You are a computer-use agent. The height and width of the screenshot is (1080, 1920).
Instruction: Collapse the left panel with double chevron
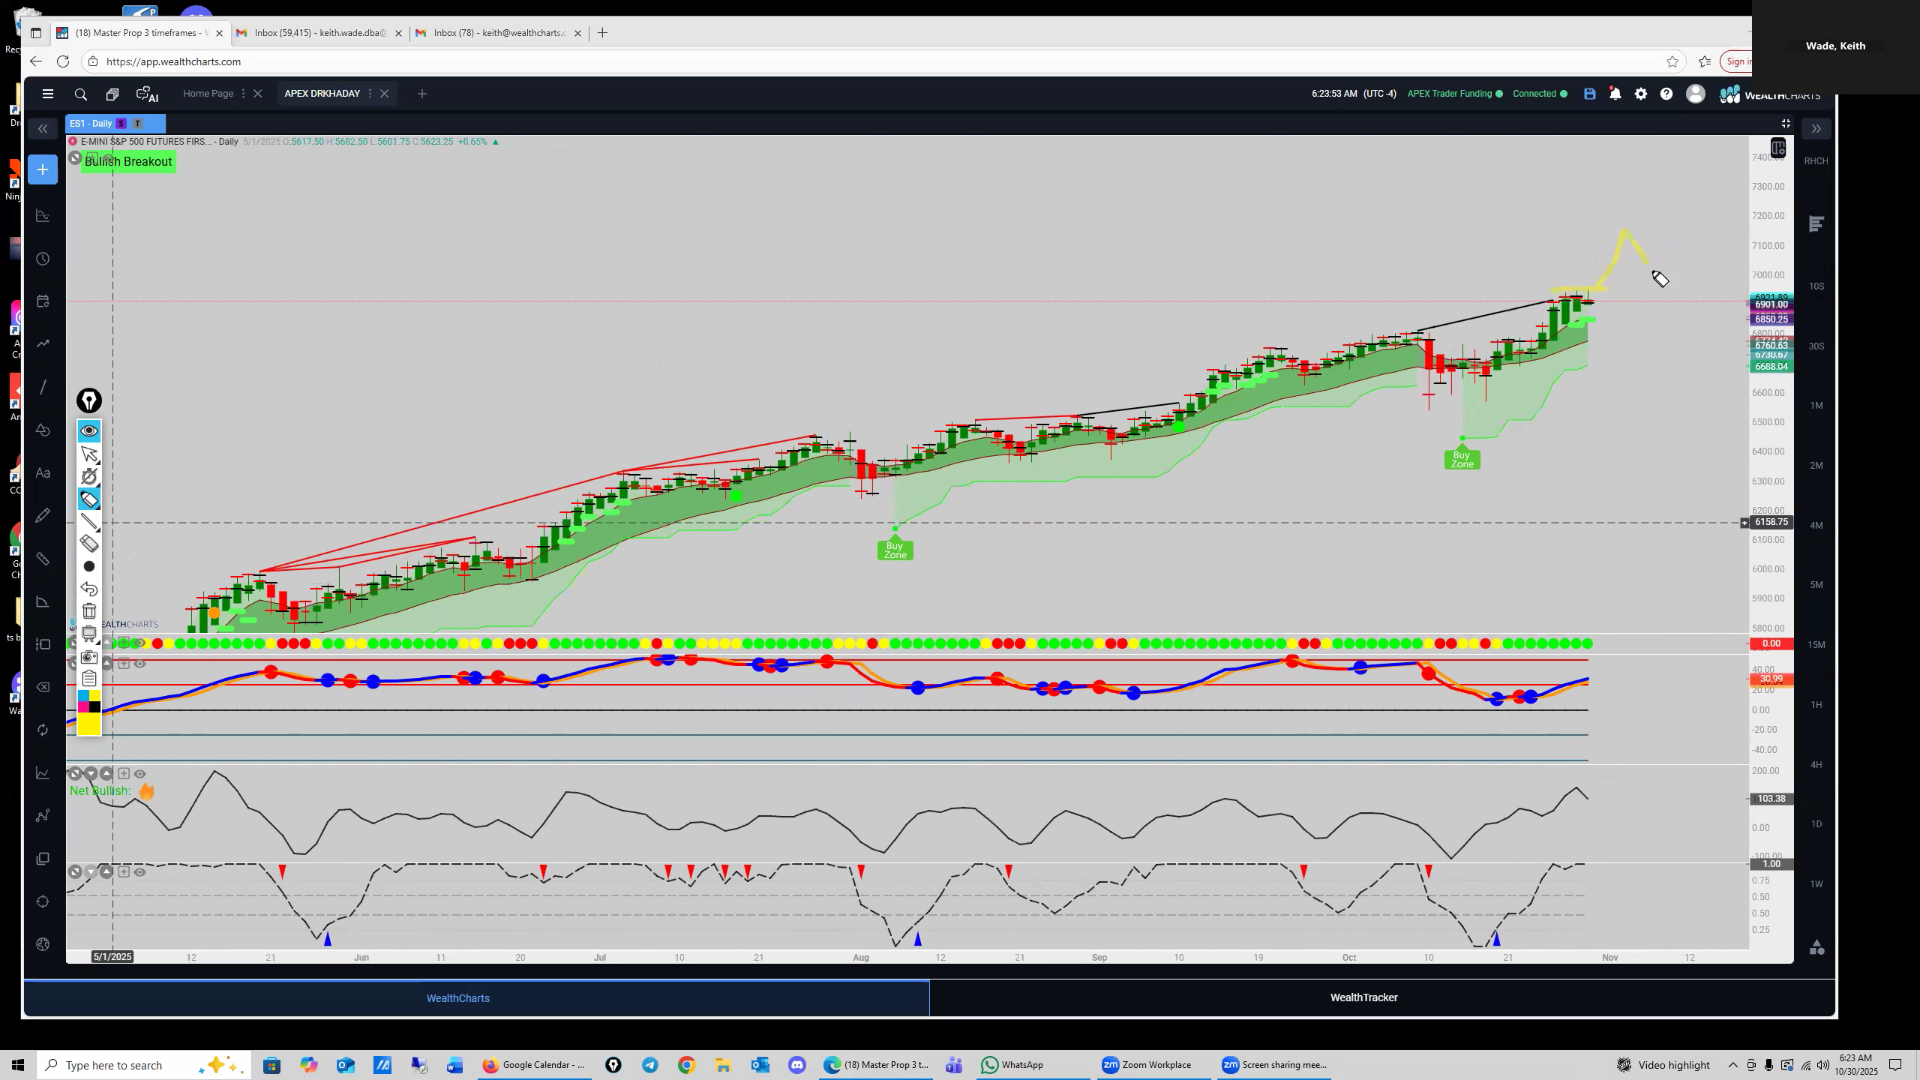point(42,129)
